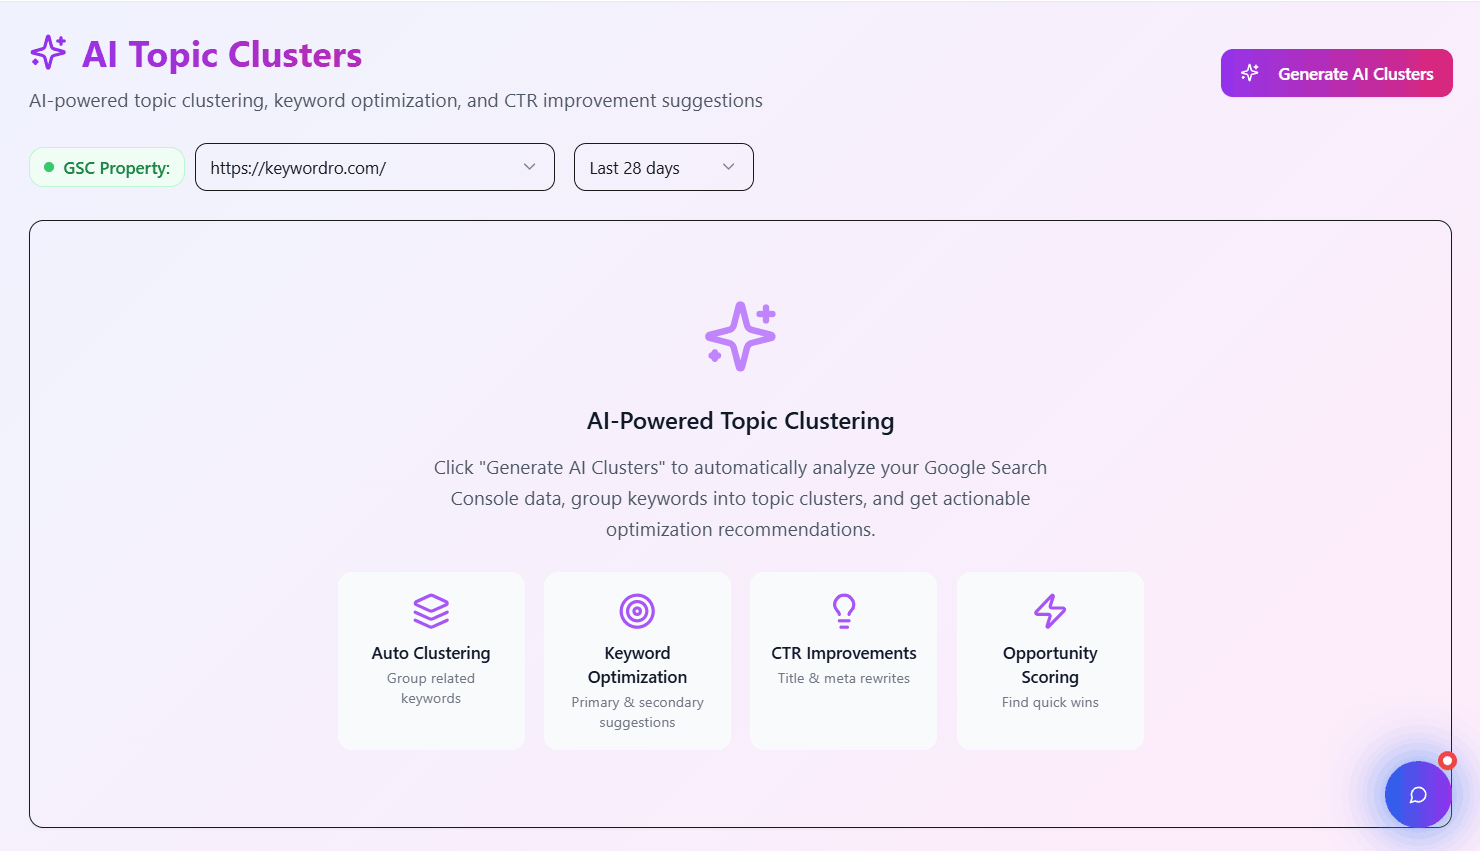Screen dimensions: 1480x851
Task: Select the Auto Clustering feature card
Action: [x=431, y=660]
